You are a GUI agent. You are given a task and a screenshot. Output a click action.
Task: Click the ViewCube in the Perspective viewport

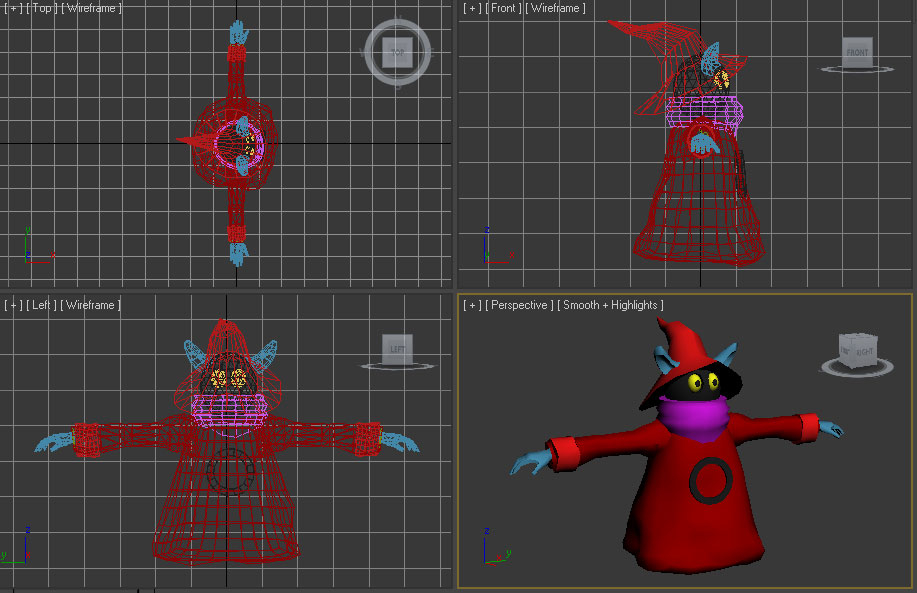point(856,351)
